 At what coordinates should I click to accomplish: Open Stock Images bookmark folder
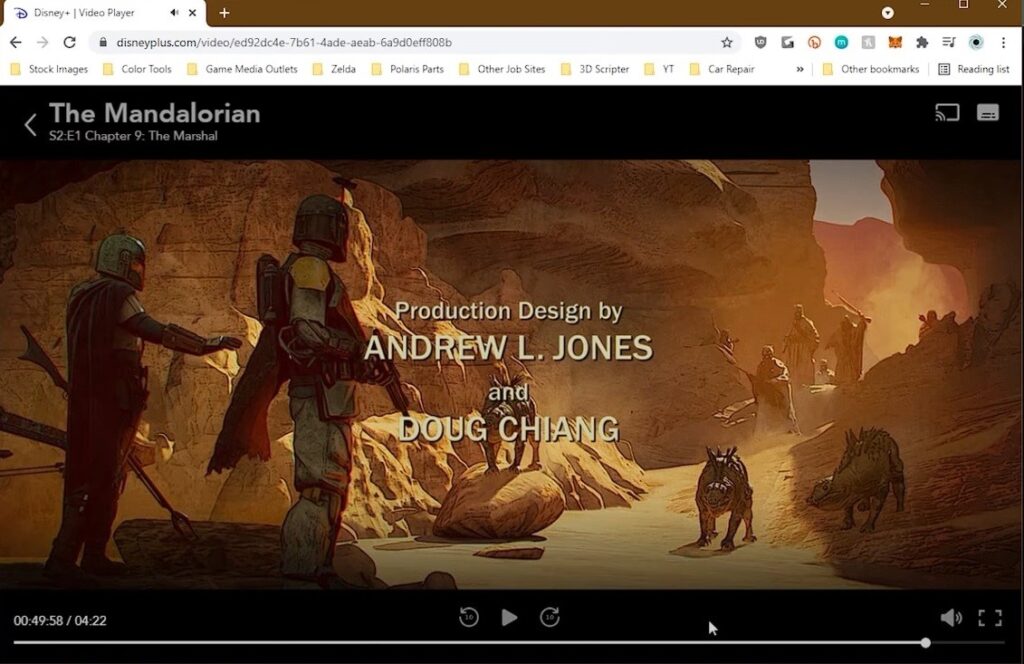(x=49, y=69)
